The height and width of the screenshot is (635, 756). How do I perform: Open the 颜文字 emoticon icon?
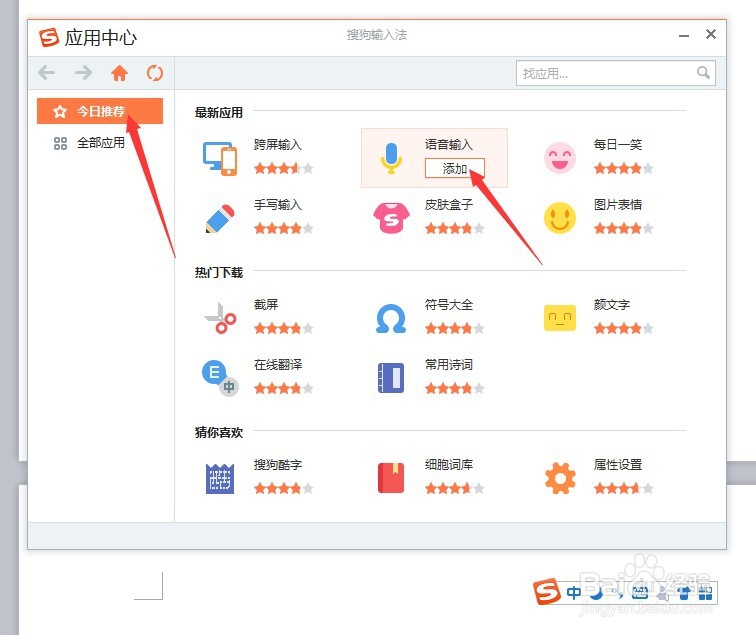pos(560,318)
